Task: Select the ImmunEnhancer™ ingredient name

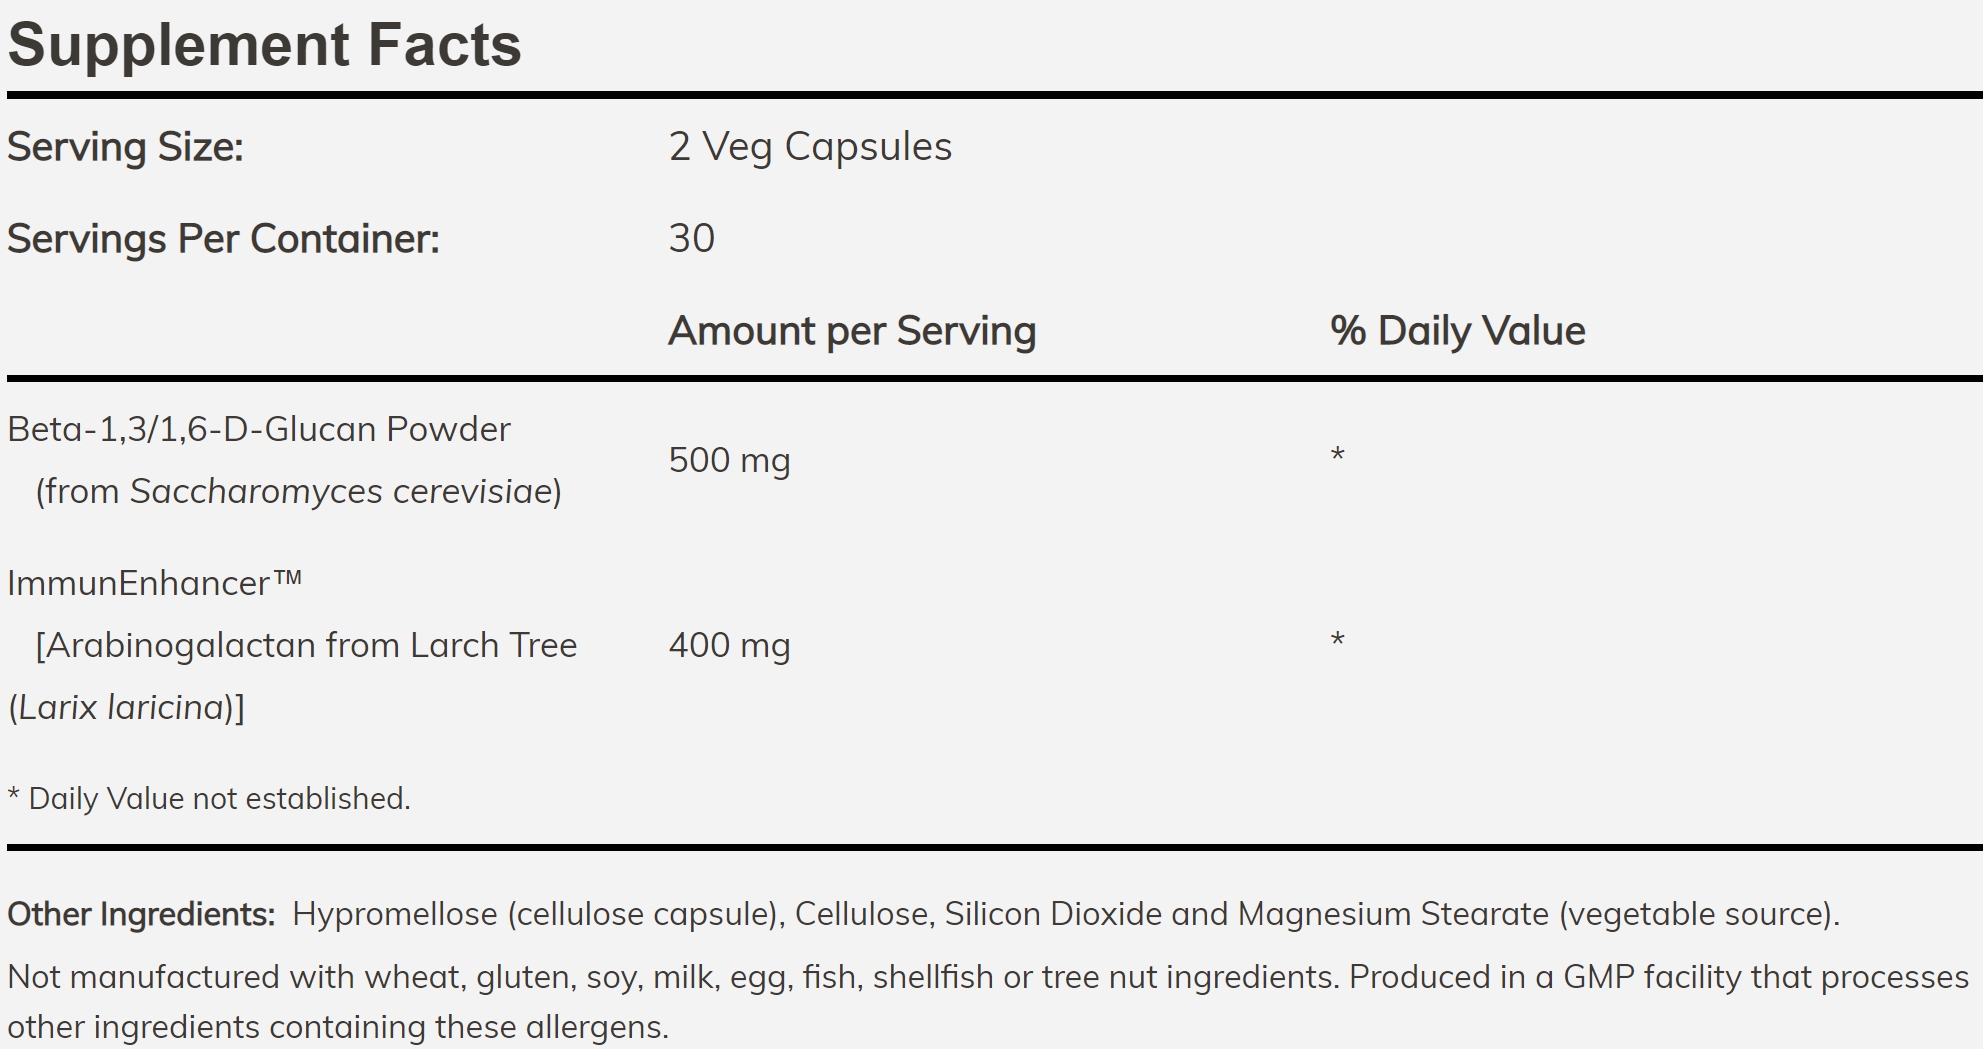Action: click(155, 583)
